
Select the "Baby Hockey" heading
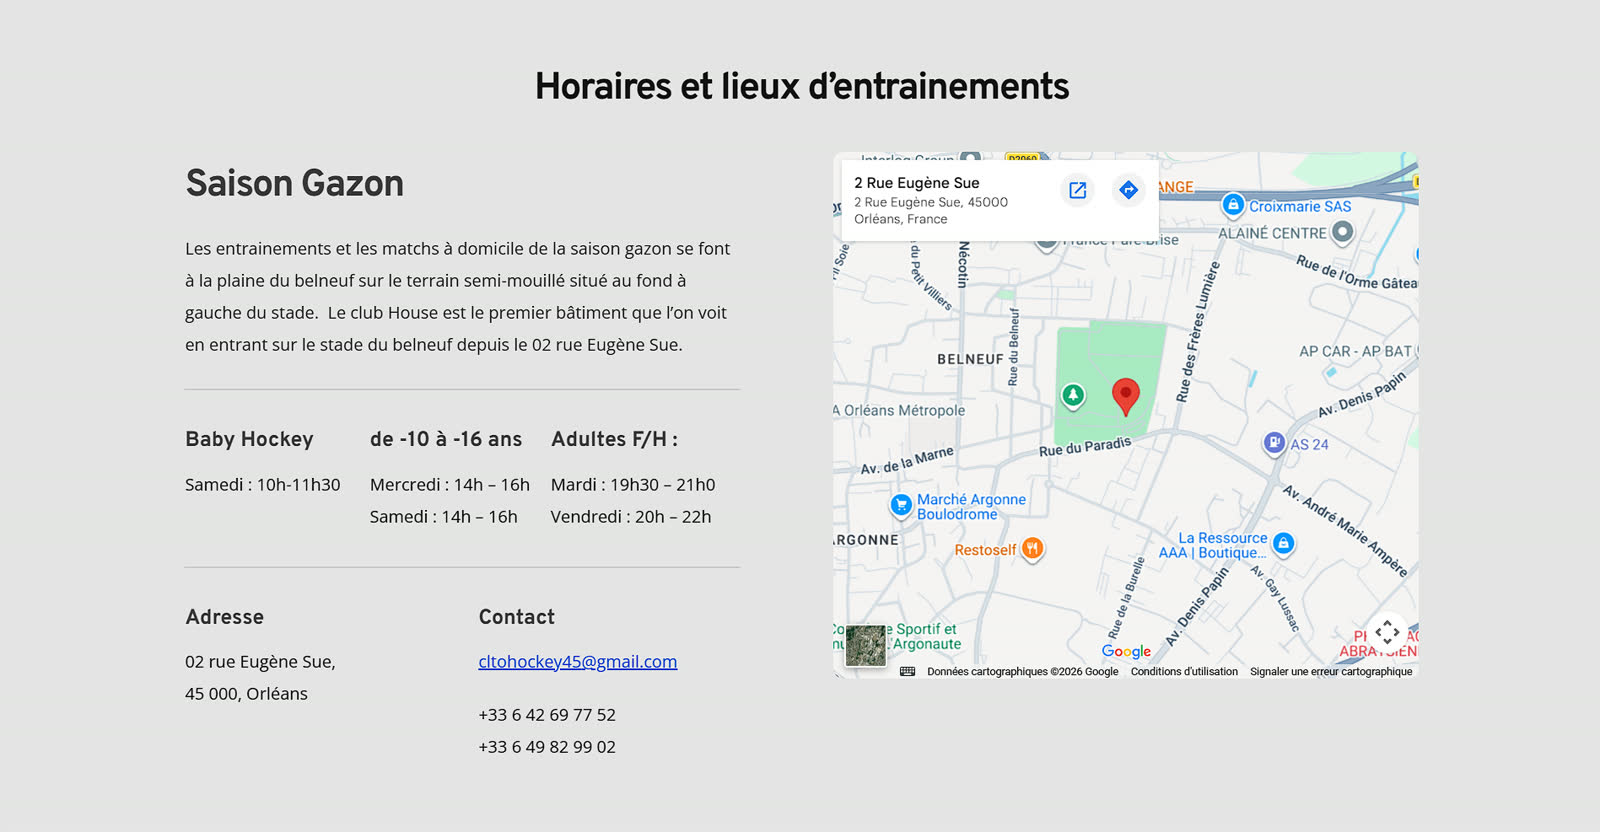[x=249, y=439]
